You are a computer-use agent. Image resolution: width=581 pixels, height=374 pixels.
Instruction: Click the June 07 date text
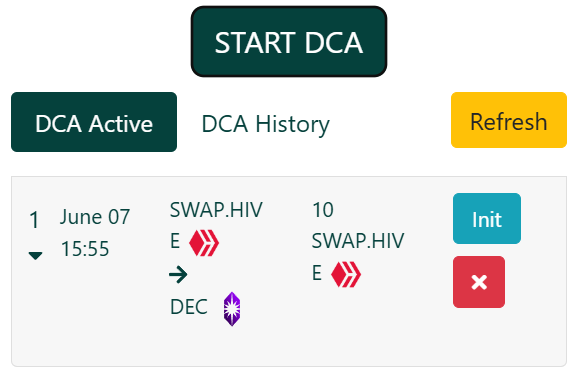(x=95, y=216)
